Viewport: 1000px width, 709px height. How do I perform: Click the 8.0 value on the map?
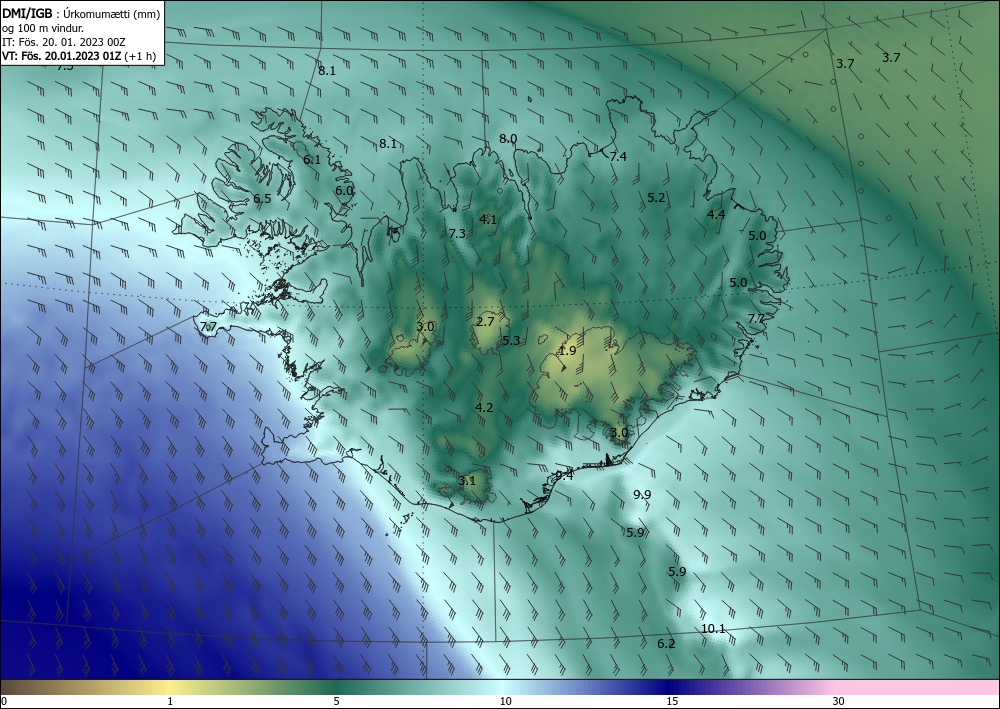[508, 138]
